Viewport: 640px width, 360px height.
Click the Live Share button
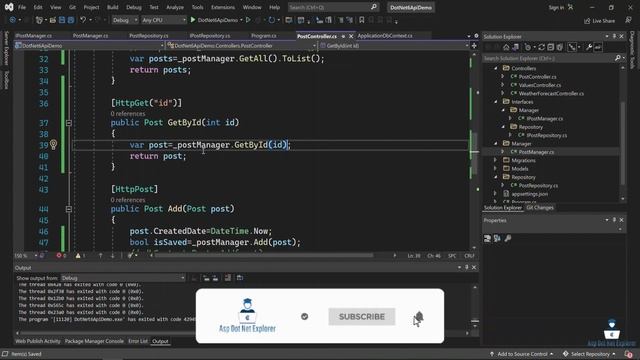click(x=599, y=20)
